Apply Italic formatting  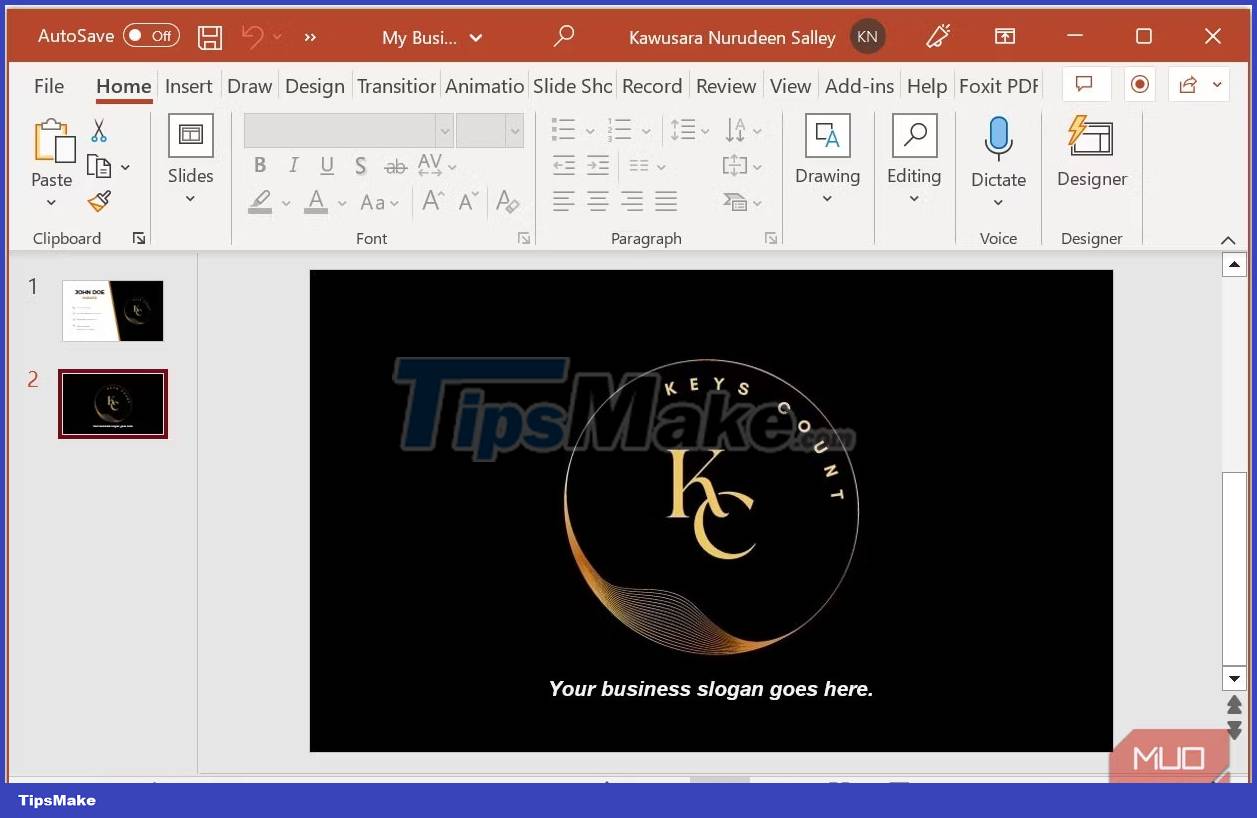point(293,165)
